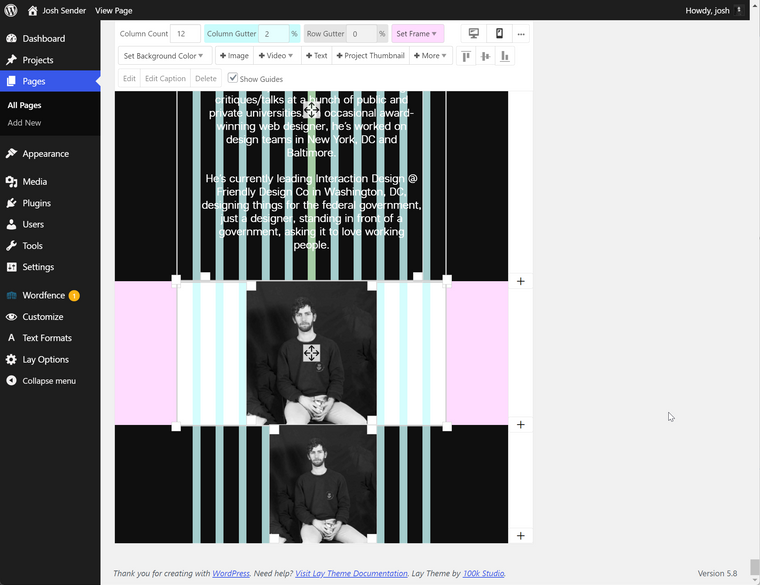Open the three-dots extra options button
This screenshot has width=760, height=585.
[521, 34]
